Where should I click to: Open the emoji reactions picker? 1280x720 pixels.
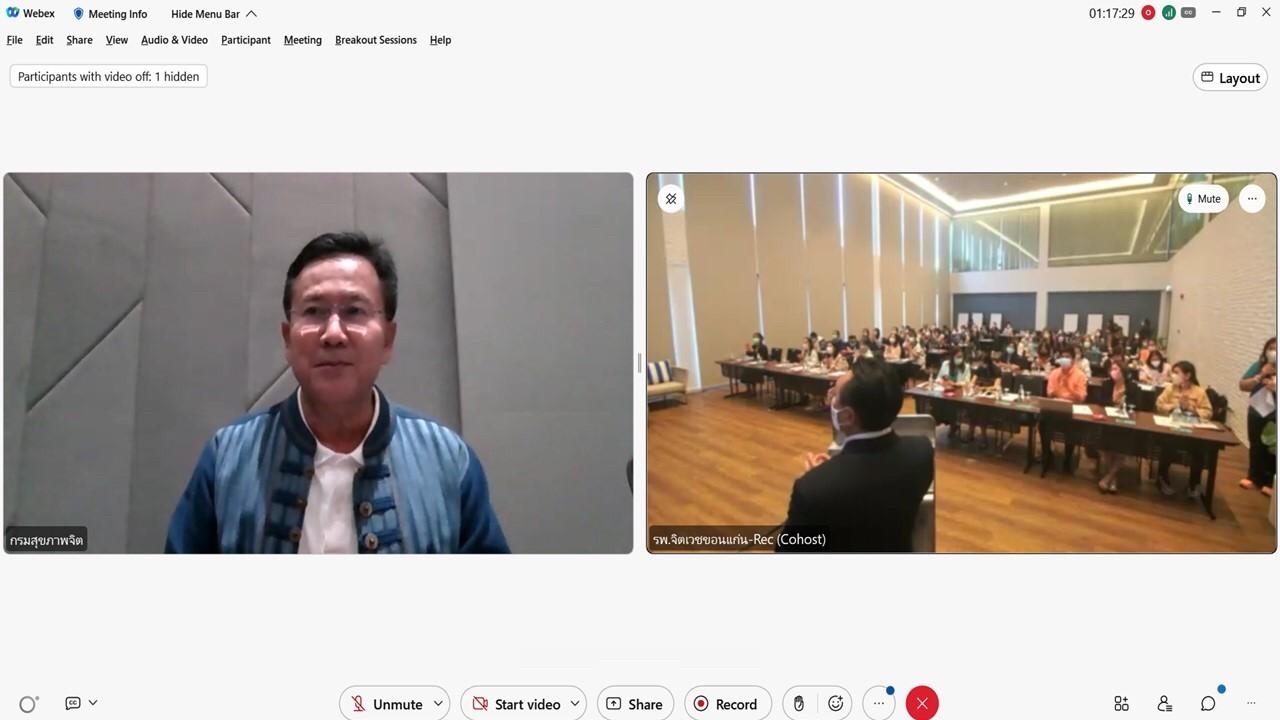[x=836, y=704]
